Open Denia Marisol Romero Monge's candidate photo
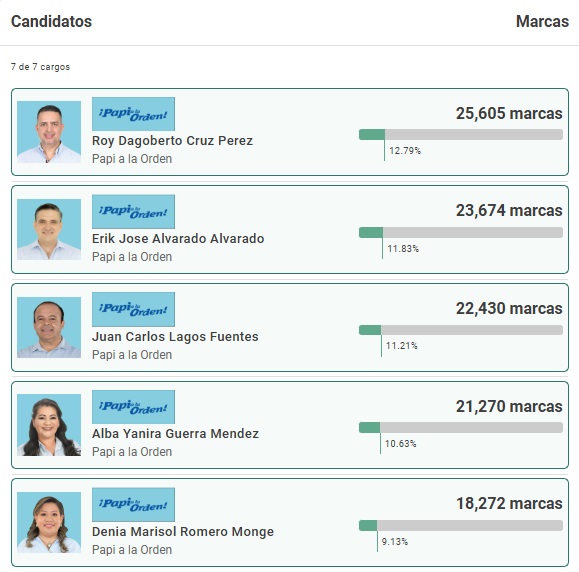579x572 pixels. click(49, 523)
